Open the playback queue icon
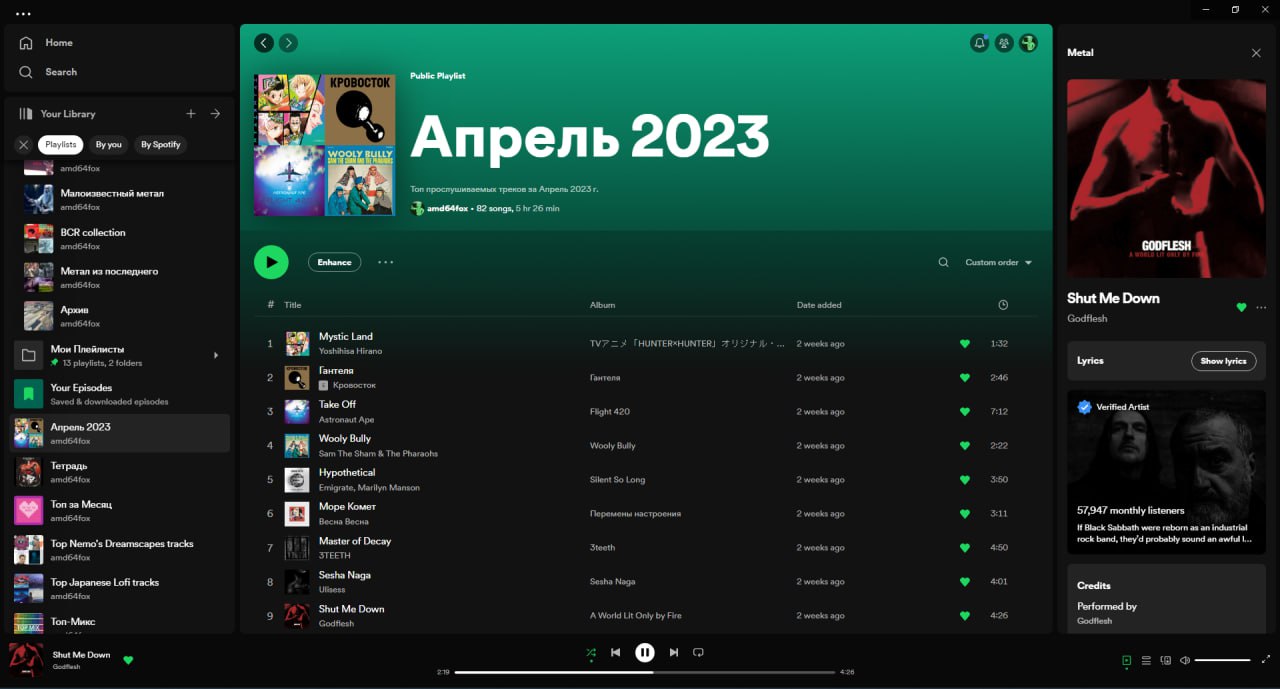This screenshot has height=689, width=1280. click(x=1146, y=661)
